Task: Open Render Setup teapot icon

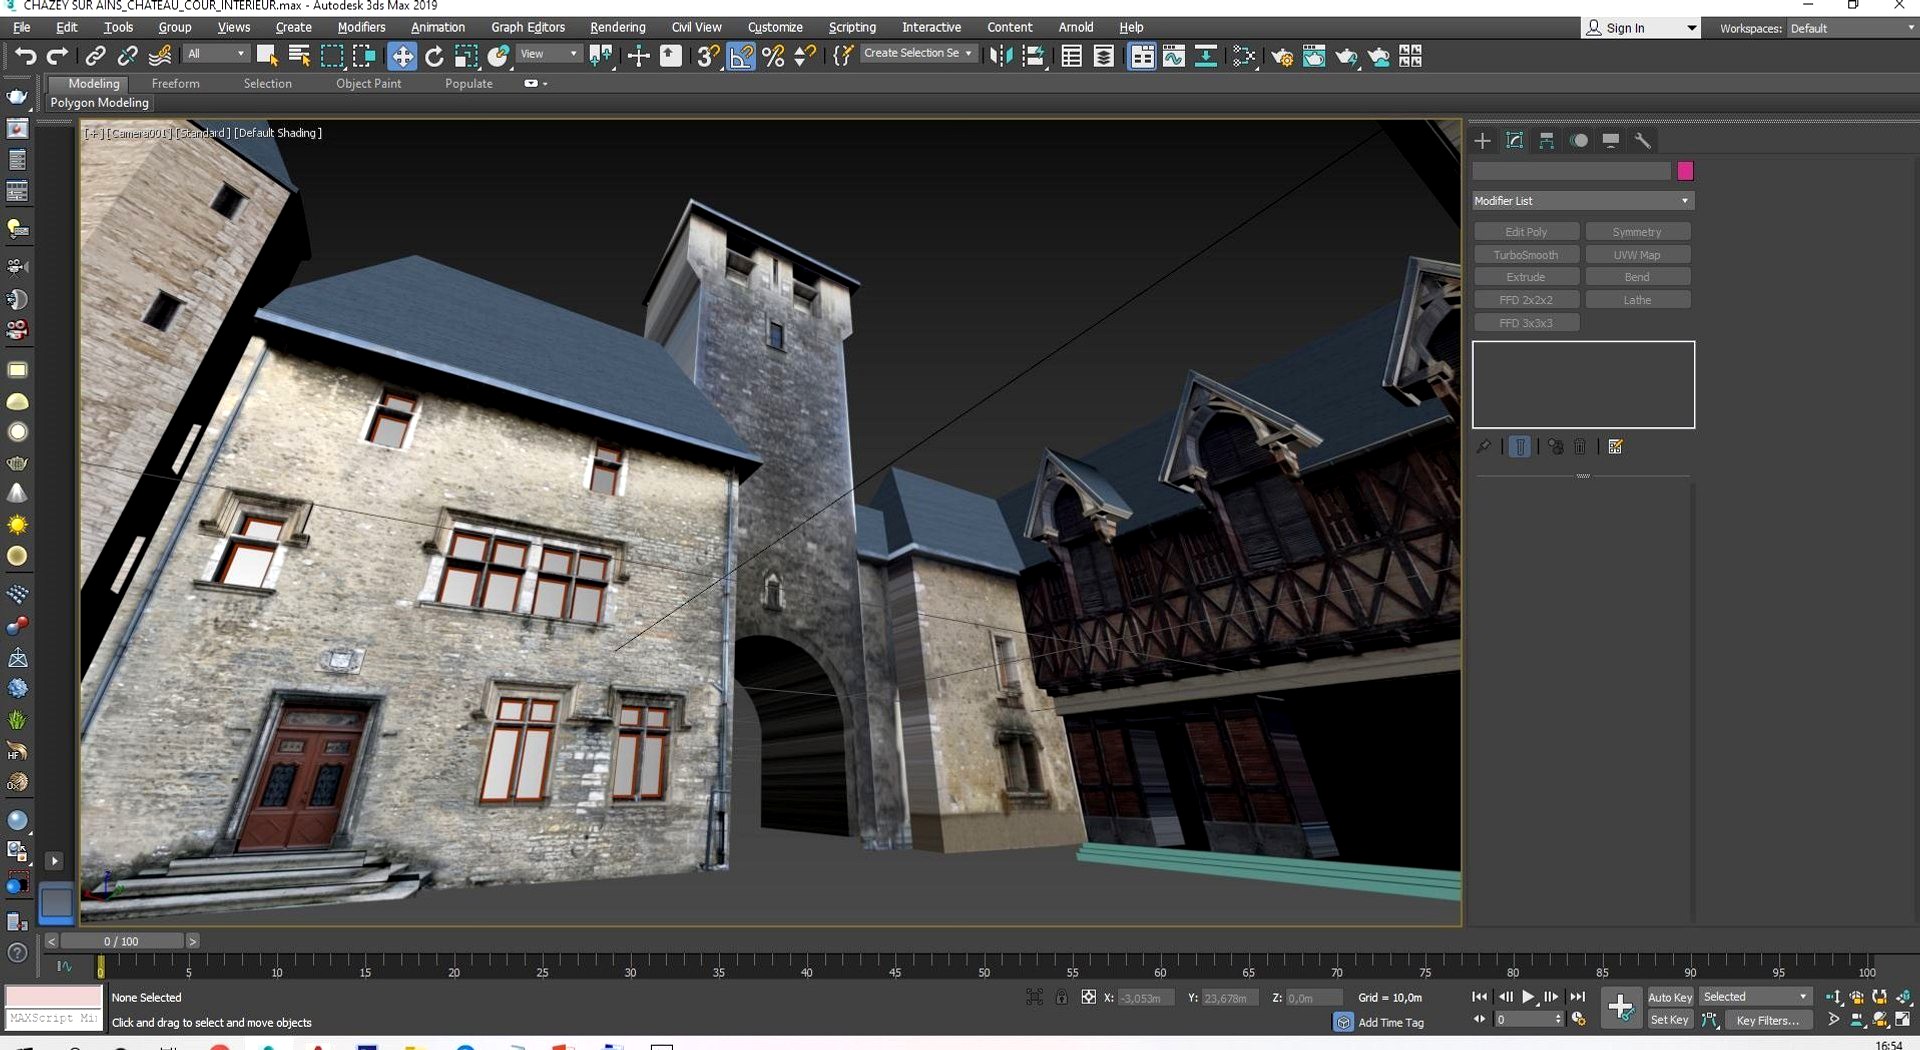Action: coord(1281,56)
